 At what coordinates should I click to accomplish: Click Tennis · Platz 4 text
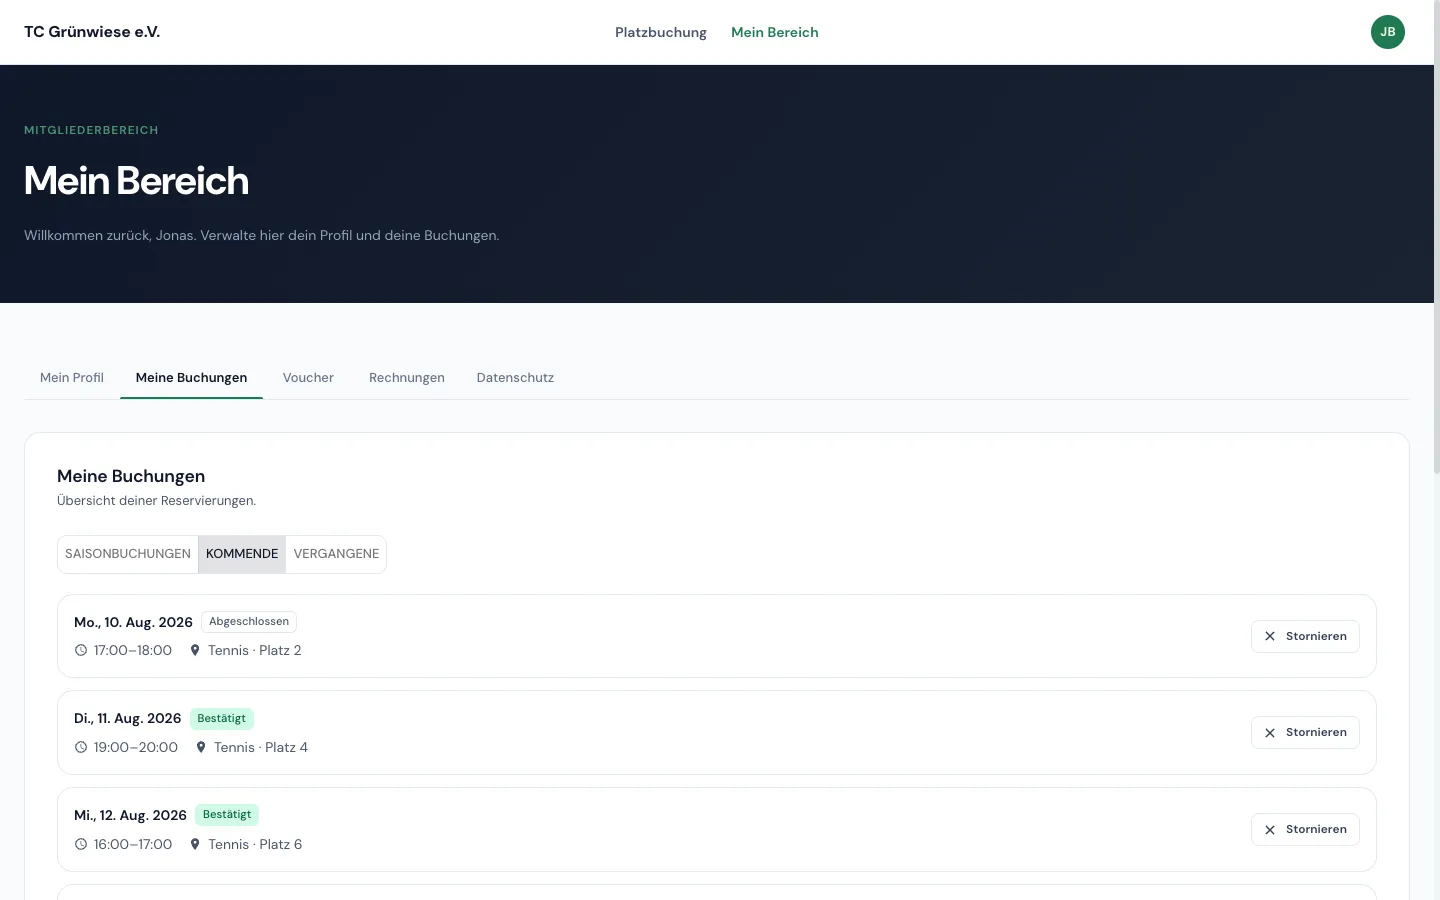(x=261, y=747)
